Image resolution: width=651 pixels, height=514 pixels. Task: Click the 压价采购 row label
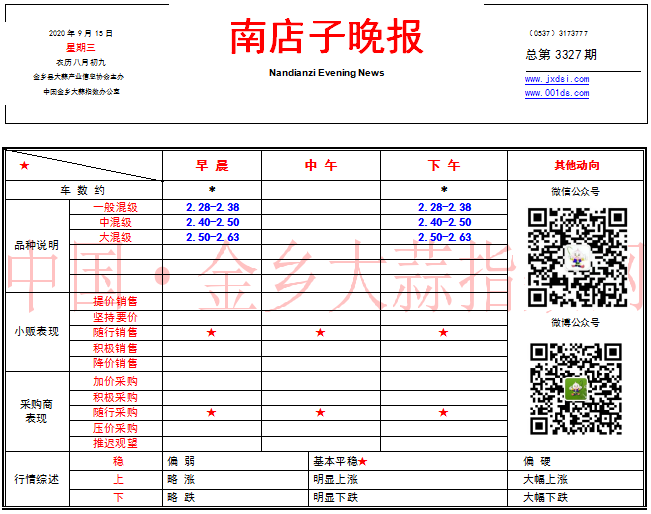[115, 428]
